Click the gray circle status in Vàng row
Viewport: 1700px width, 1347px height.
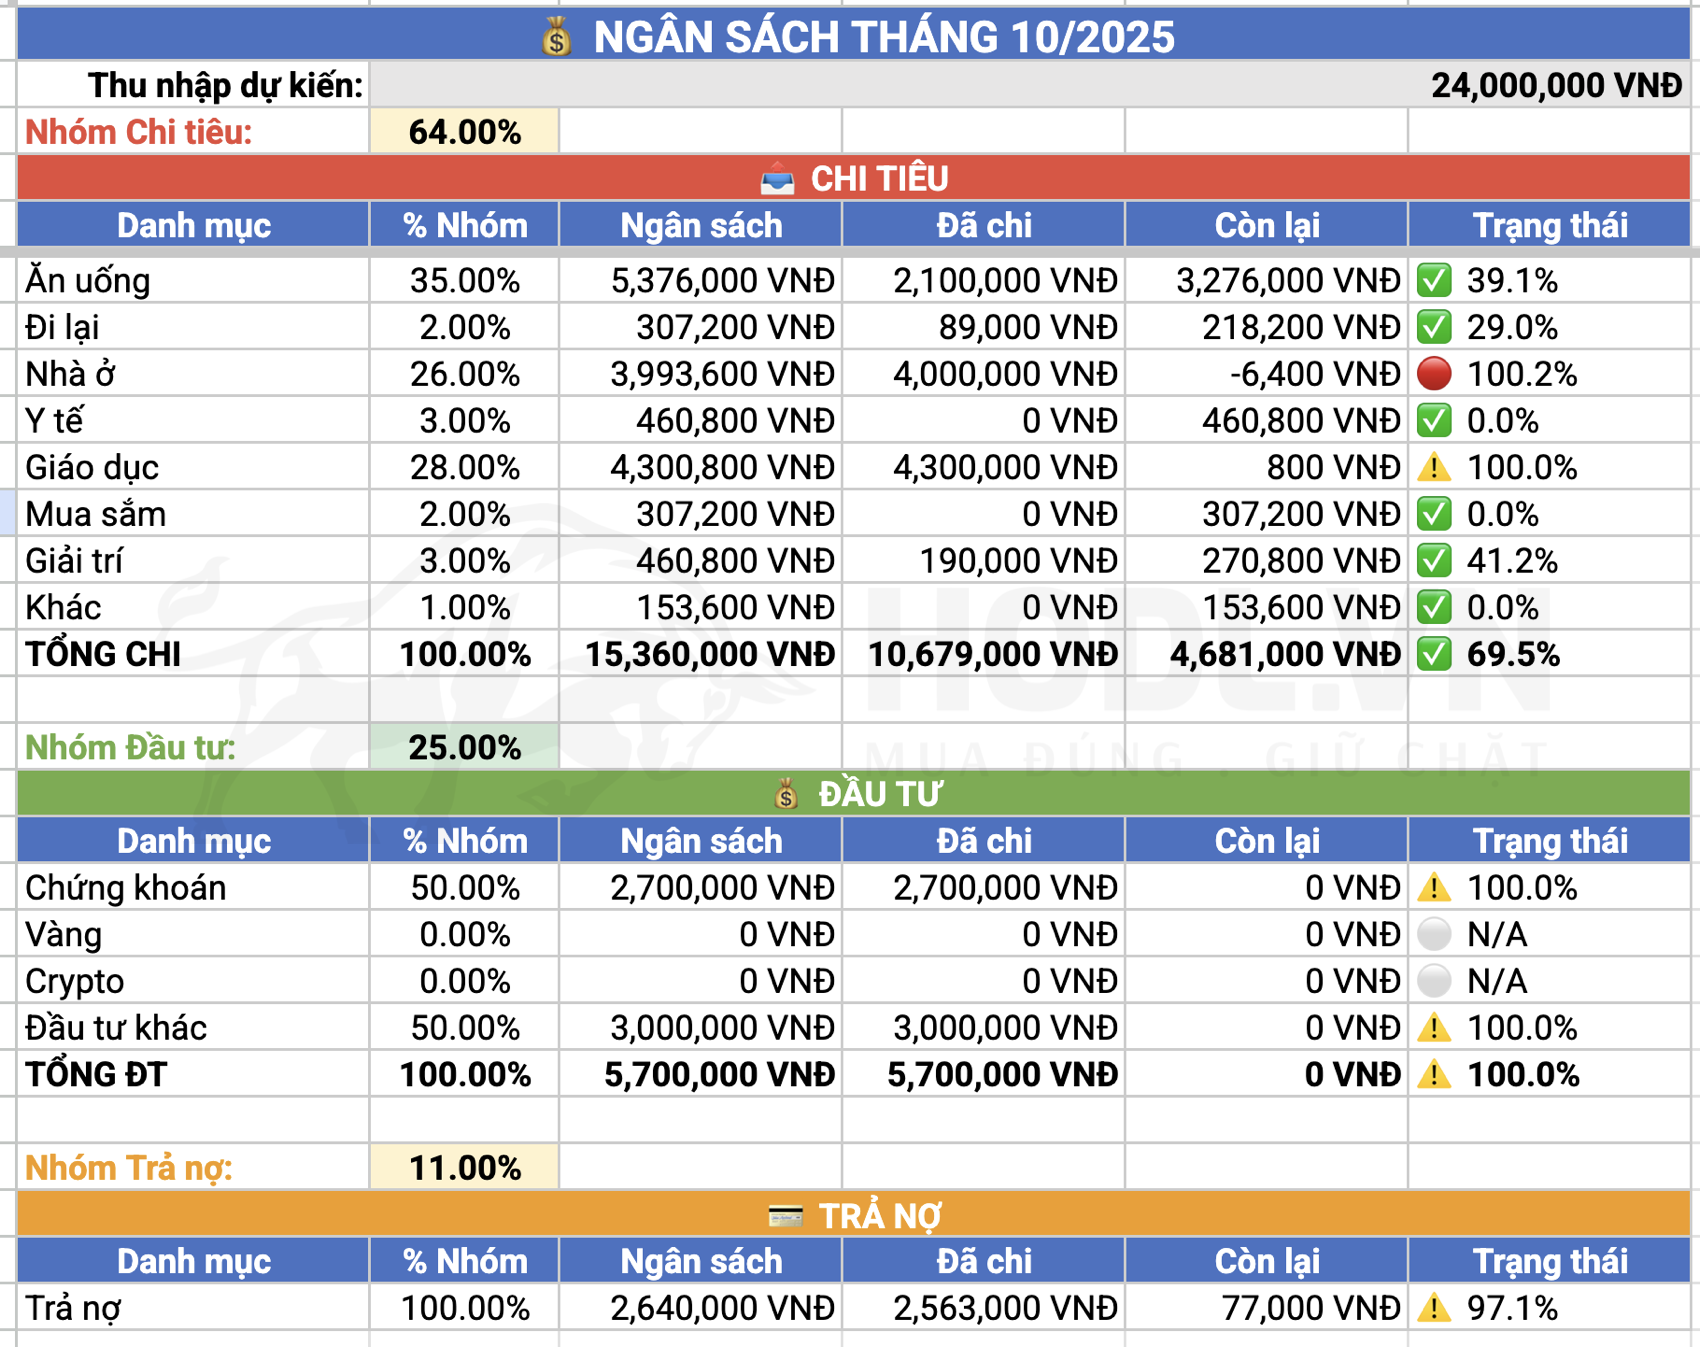pyautogui.click(x=1434, y=934)
